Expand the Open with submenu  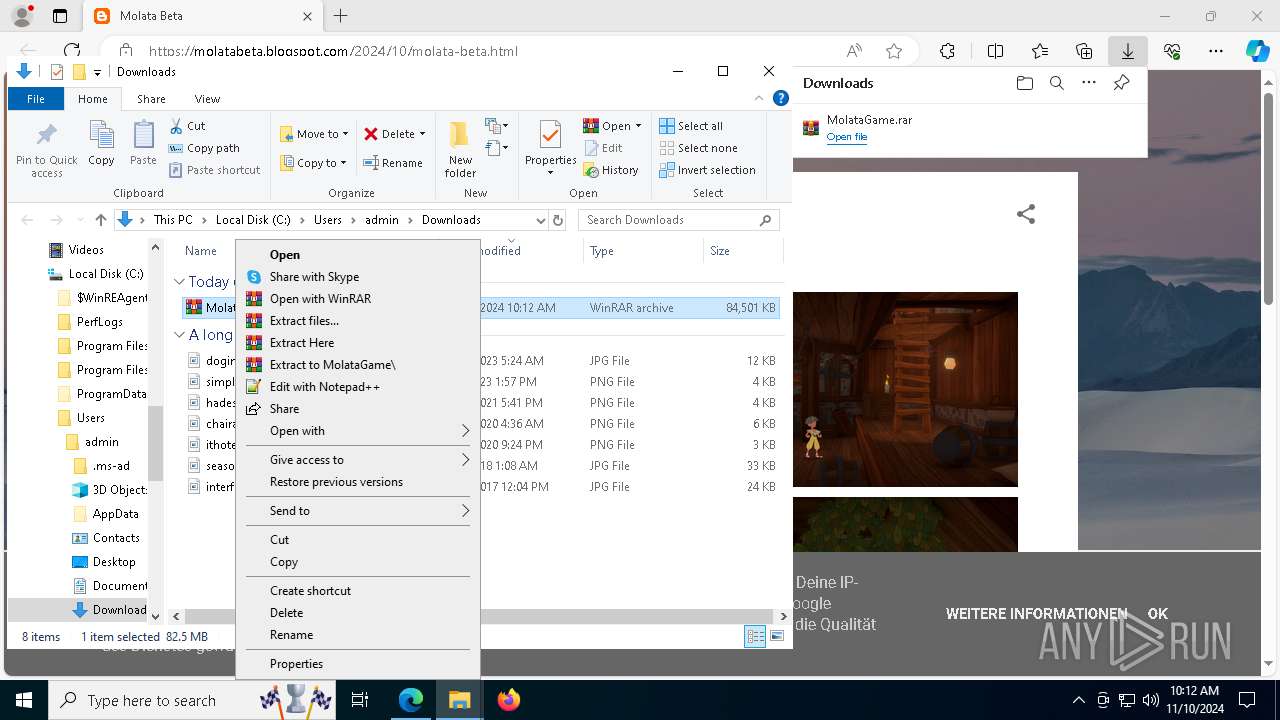357,431
